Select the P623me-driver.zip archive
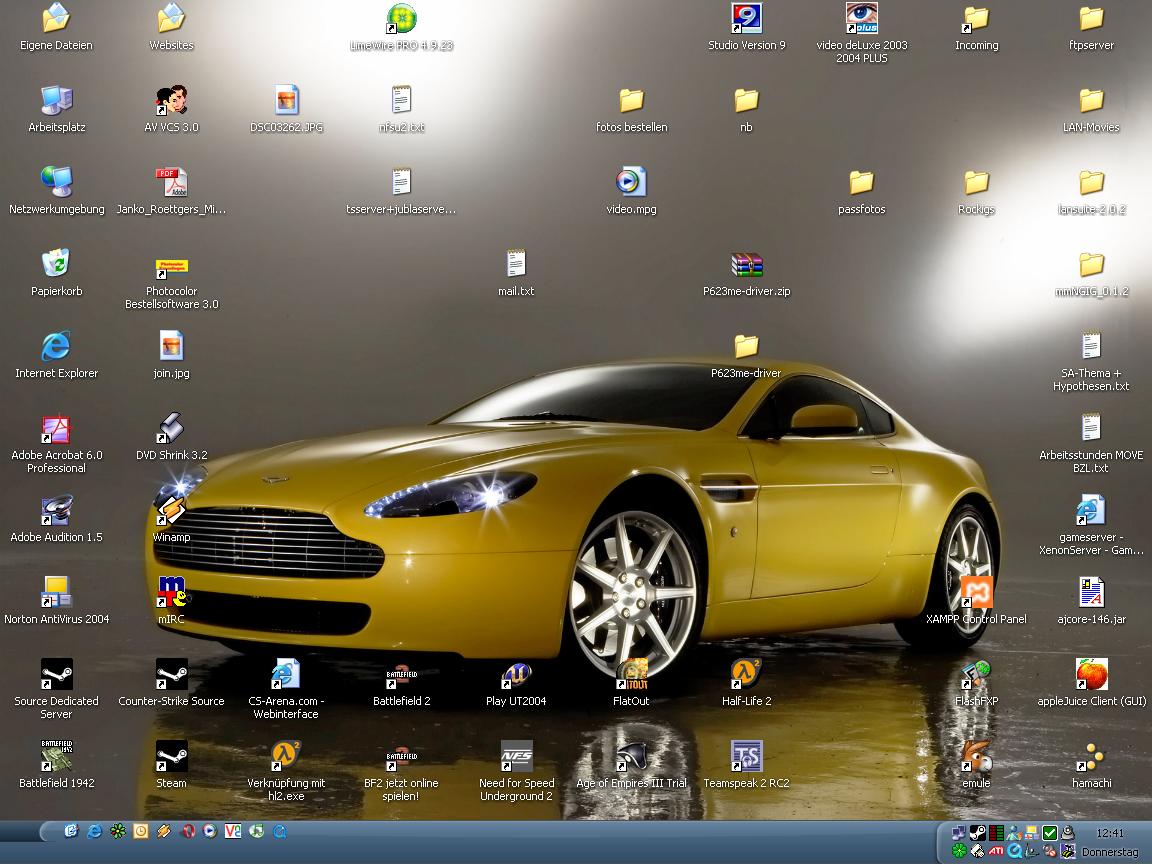1152x864 pixels. click(746, 264)
